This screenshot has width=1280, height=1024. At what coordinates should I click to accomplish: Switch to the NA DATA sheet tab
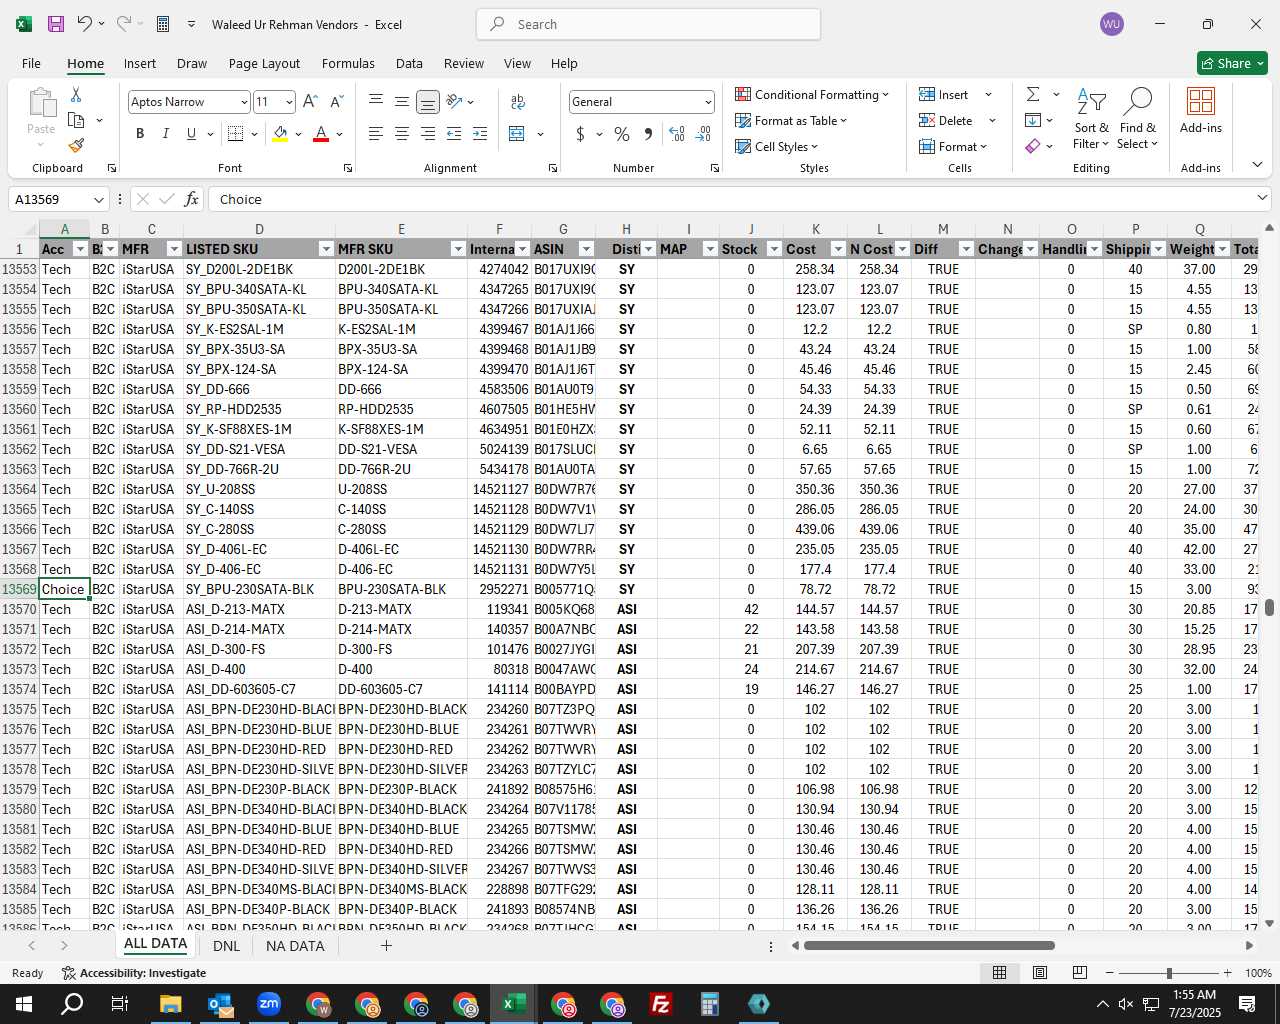click(295, 946)
